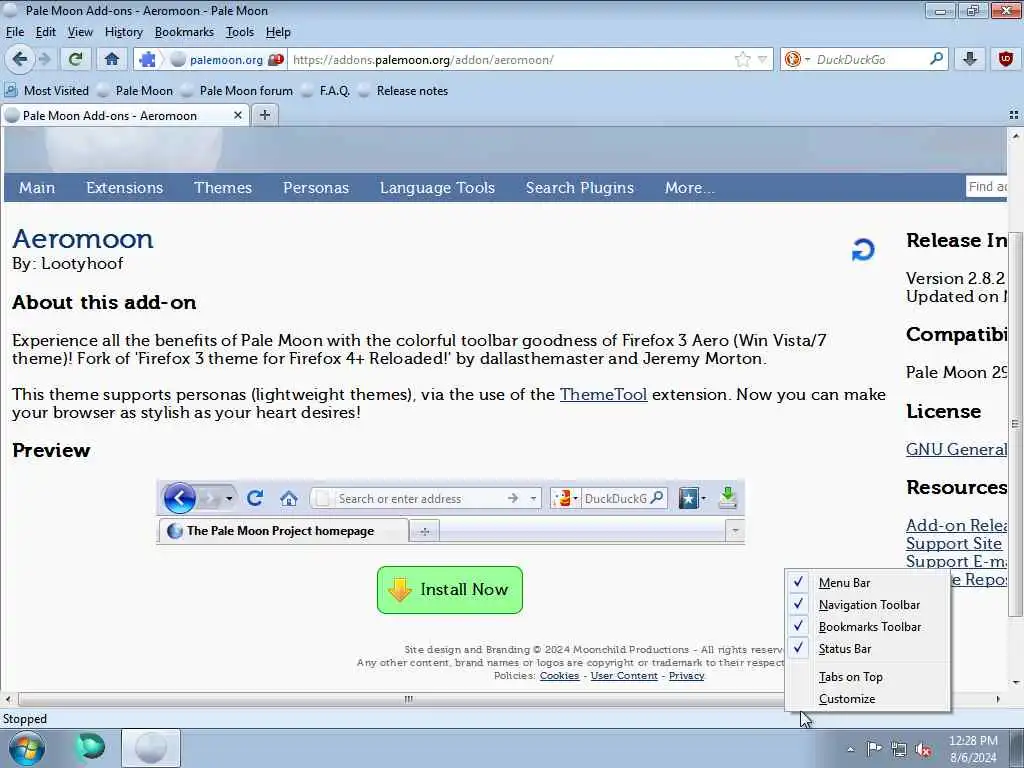Viewport: 1024px width, 768px height.
Task: Open the Language Tools section
Action: (x=438, y=187)
